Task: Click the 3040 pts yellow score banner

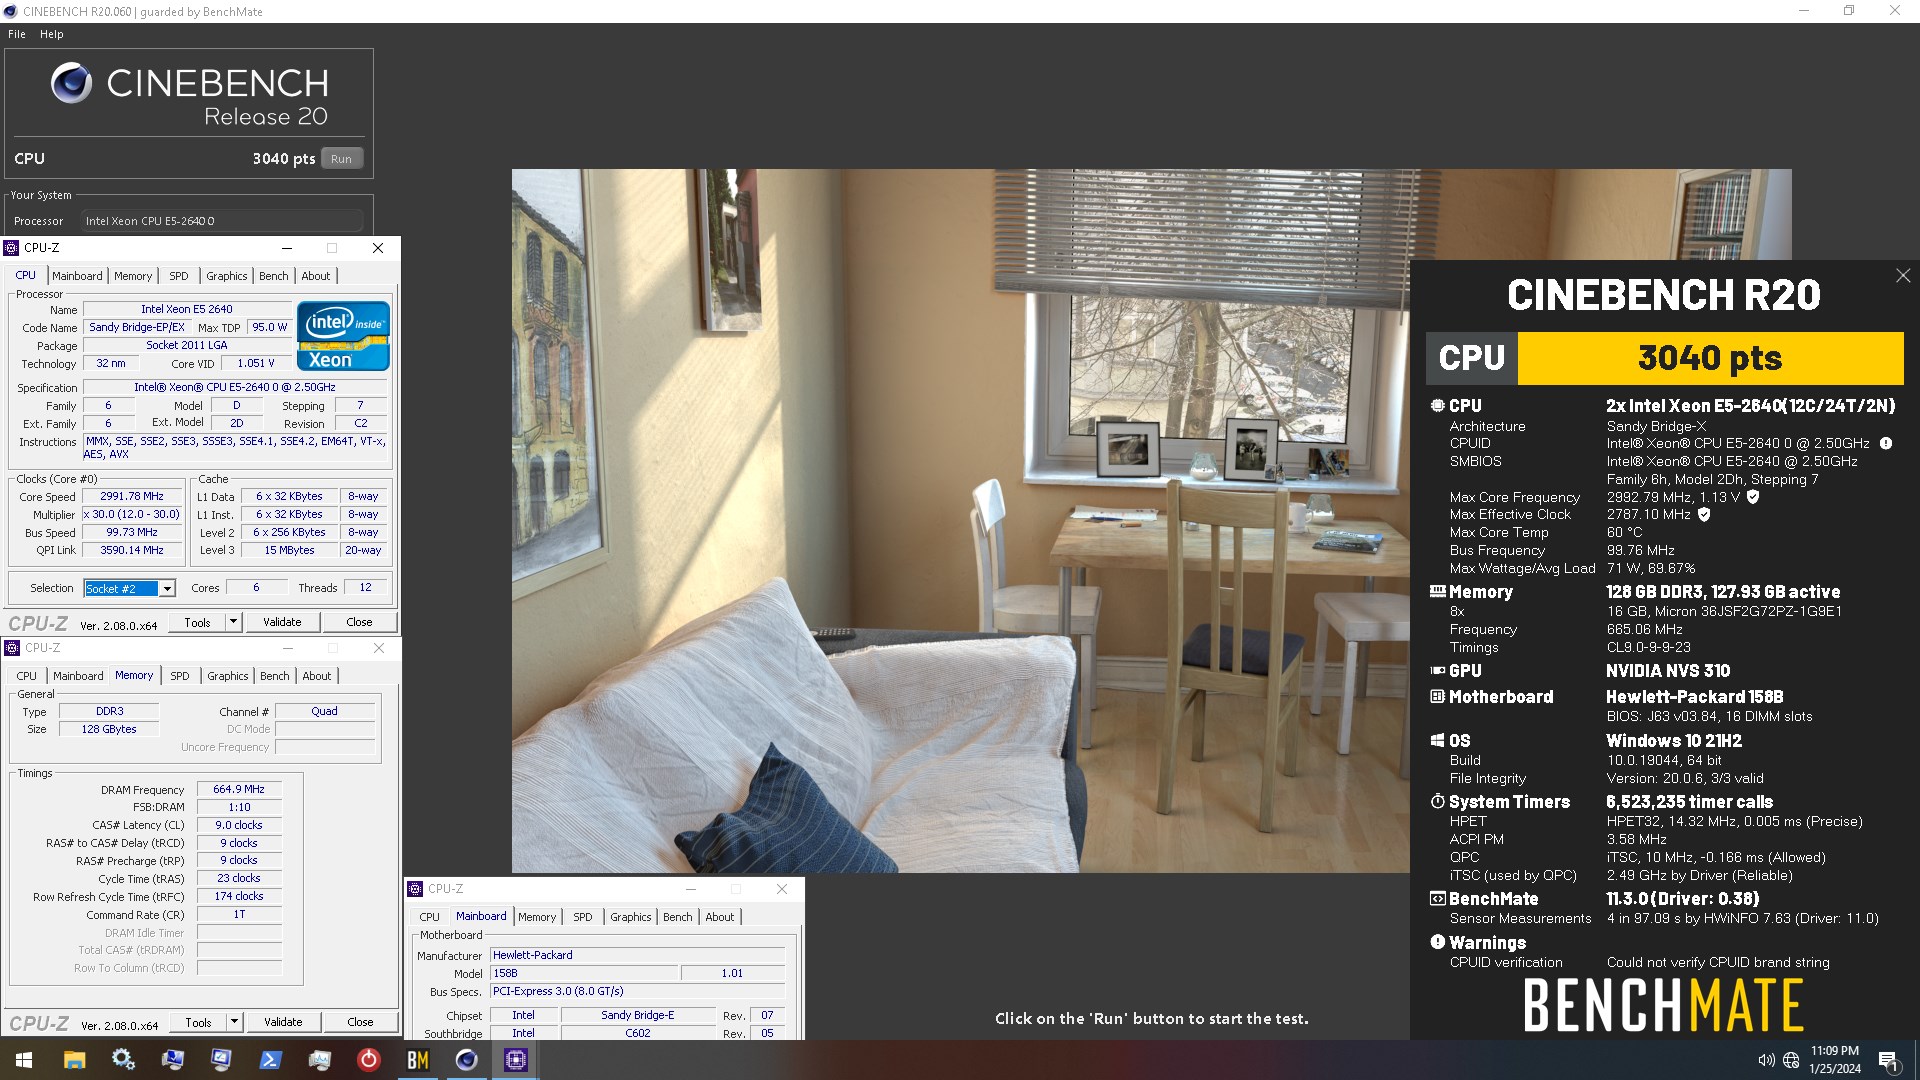Action: [1710, 358]
